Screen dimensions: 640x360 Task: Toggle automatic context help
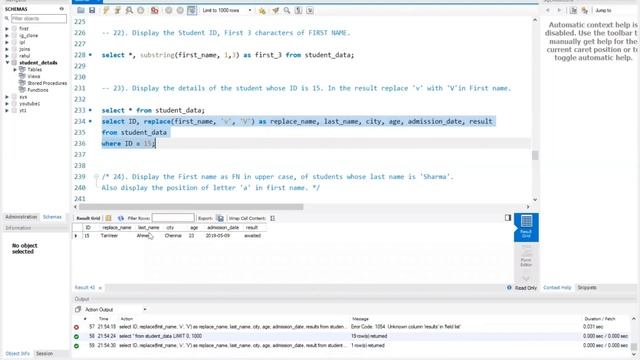click(x=573, y=10)
